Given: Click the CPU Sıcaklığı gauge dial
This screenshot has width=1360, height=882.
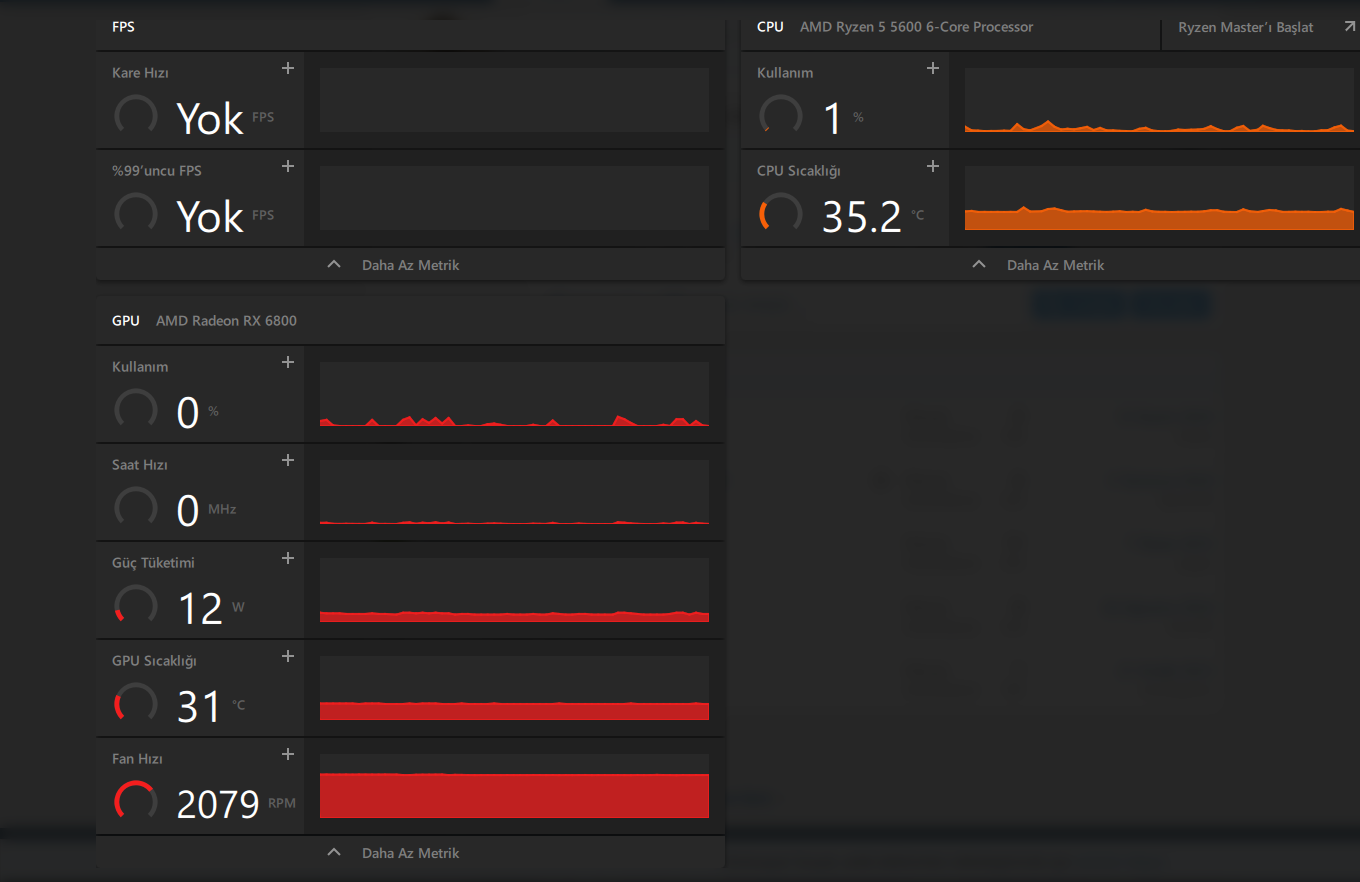Looking at the screenshot, I should pos(781,214).
